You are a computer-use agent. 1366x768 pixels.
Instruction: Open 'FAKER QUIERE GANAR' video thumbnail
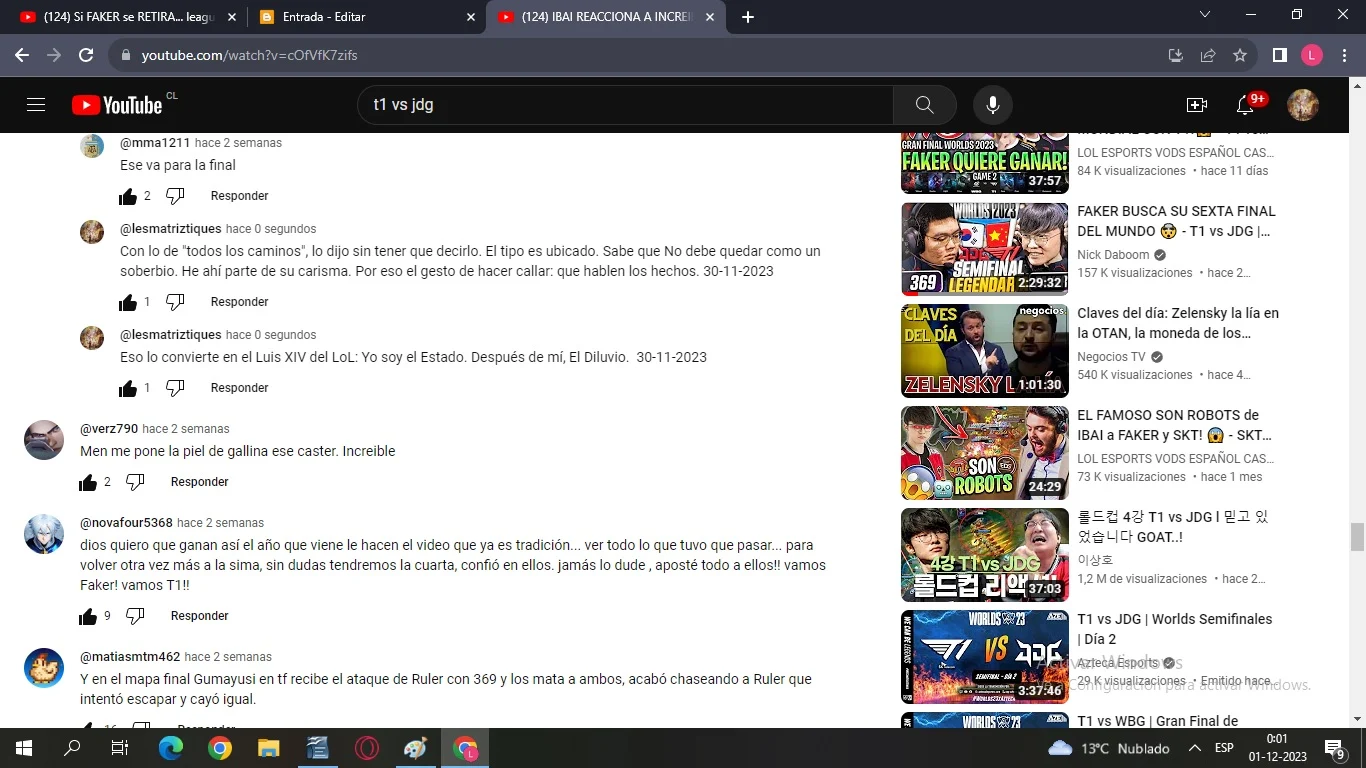point(985,162)
